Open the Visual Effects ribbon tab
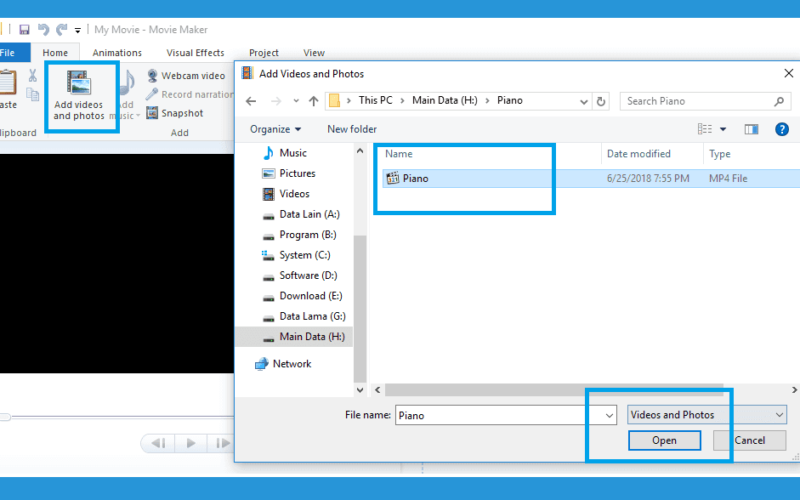 coord(195,53)
